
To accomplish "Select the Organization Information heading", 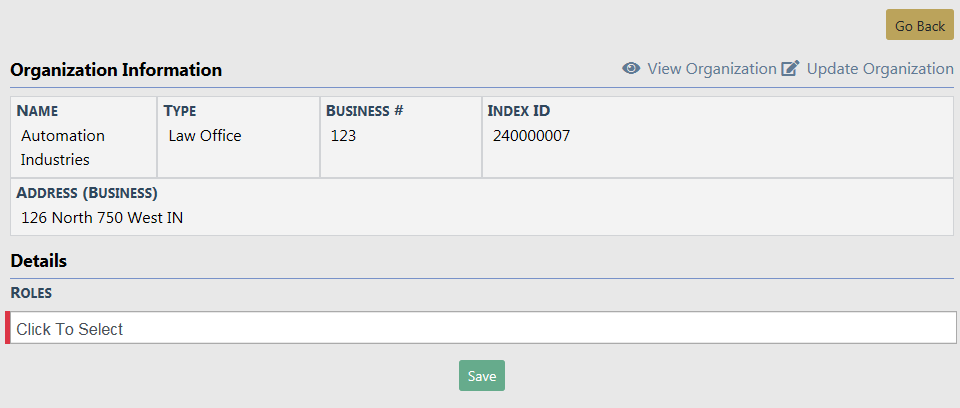I will click(116, 70).
